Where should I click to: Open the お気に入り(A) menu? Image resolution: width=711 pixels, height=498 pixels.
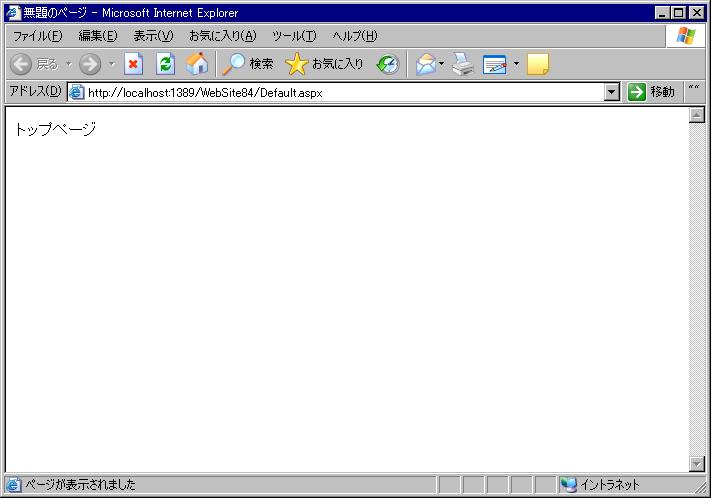coord(223,36)
